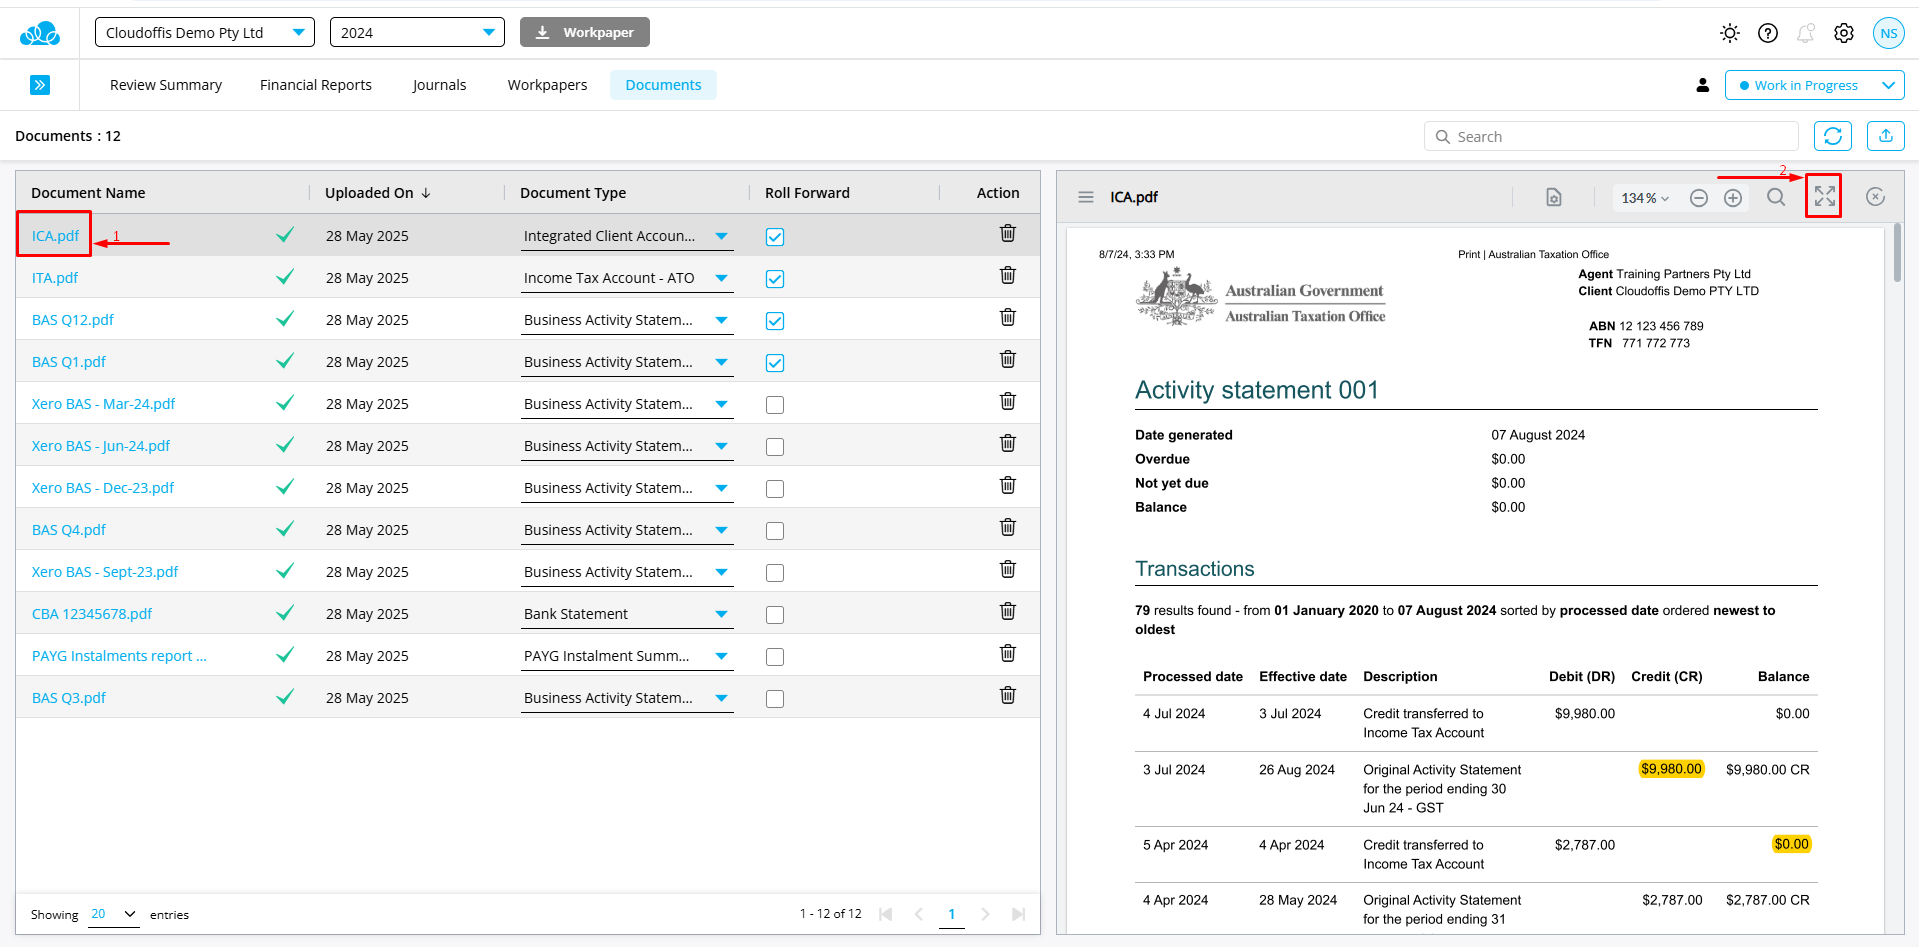Viewport: 1919px width, 947px height.
Task: Toggle the light/dark theme sun icon
Action: coord(1730,33)
